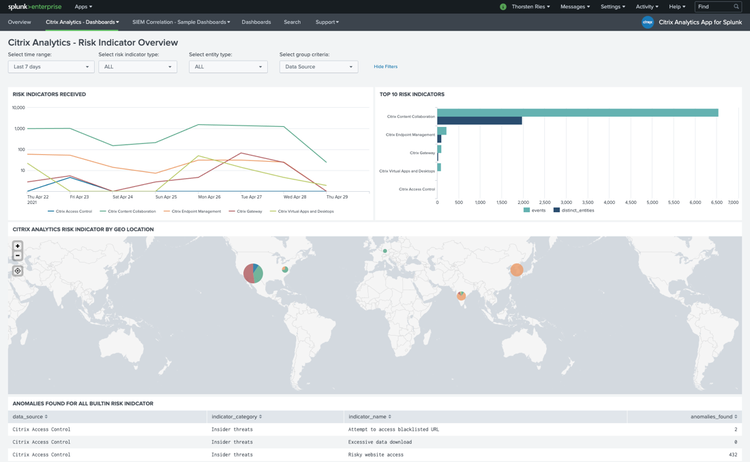750x462 pixels.
Task: Click the small green dot over Europe
Action: pyautogui.click(x=385, y=251)
